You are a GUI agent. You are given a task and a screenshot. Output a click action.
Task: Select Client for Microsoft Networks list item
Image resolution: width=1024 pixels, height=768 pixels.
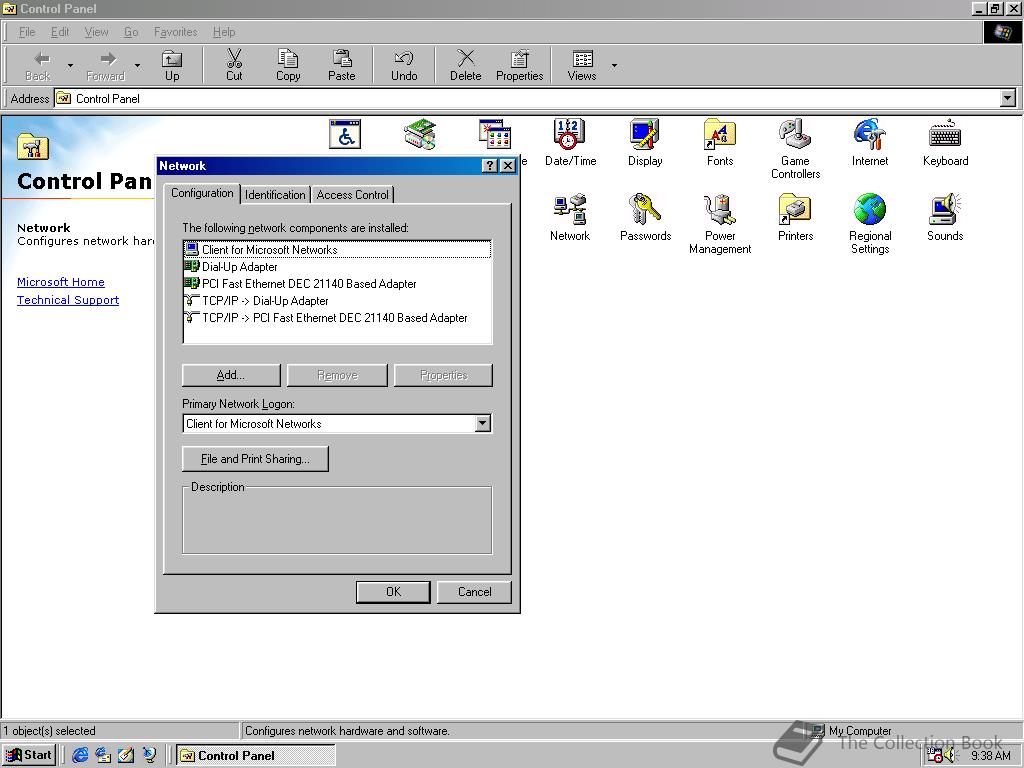pyautogui.click(x=337, y=249)
